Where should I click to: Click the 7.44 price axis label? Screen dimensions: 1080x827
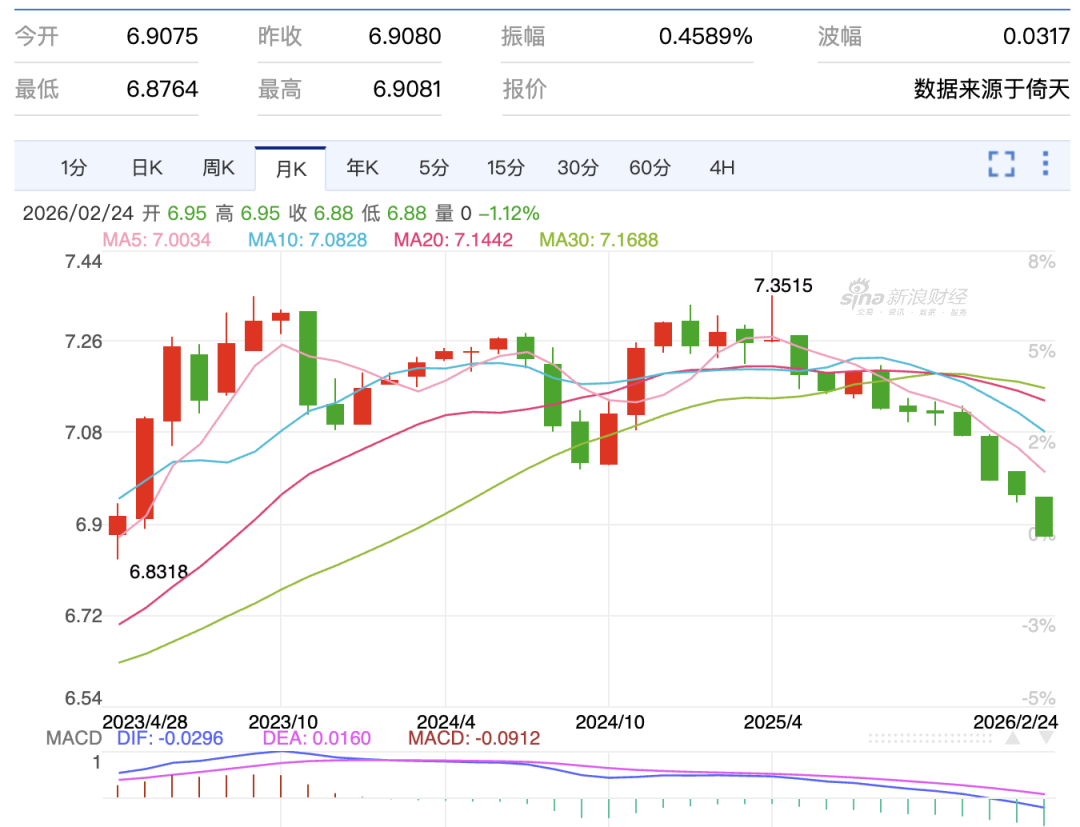click(x=83, y=262)
